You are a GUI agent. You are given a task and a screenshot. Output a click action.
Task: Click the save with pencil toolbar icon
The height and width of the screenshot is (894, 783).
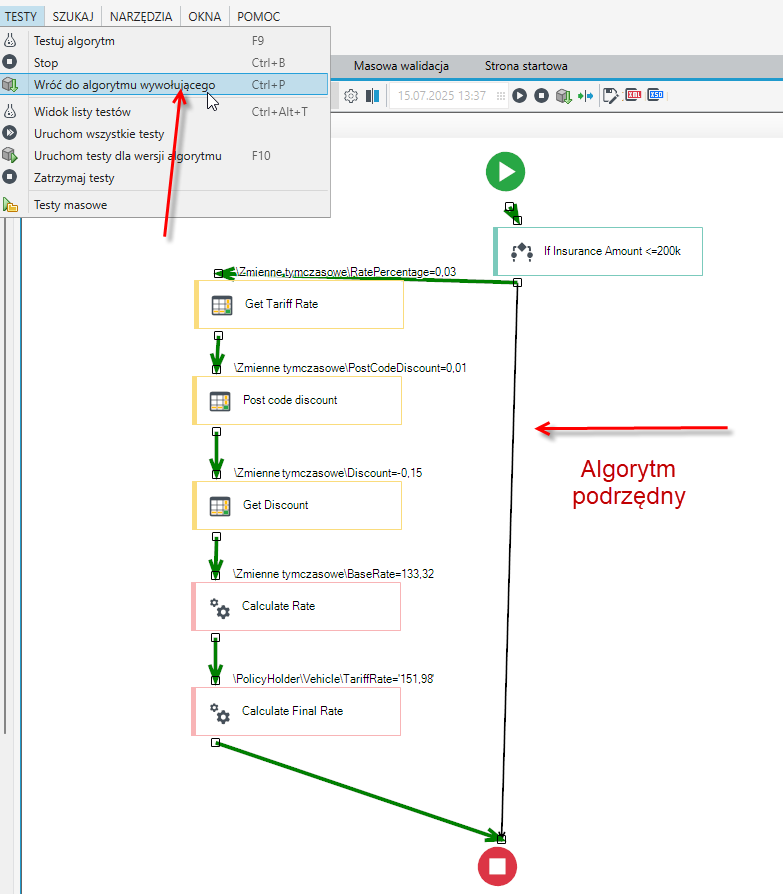610,96
